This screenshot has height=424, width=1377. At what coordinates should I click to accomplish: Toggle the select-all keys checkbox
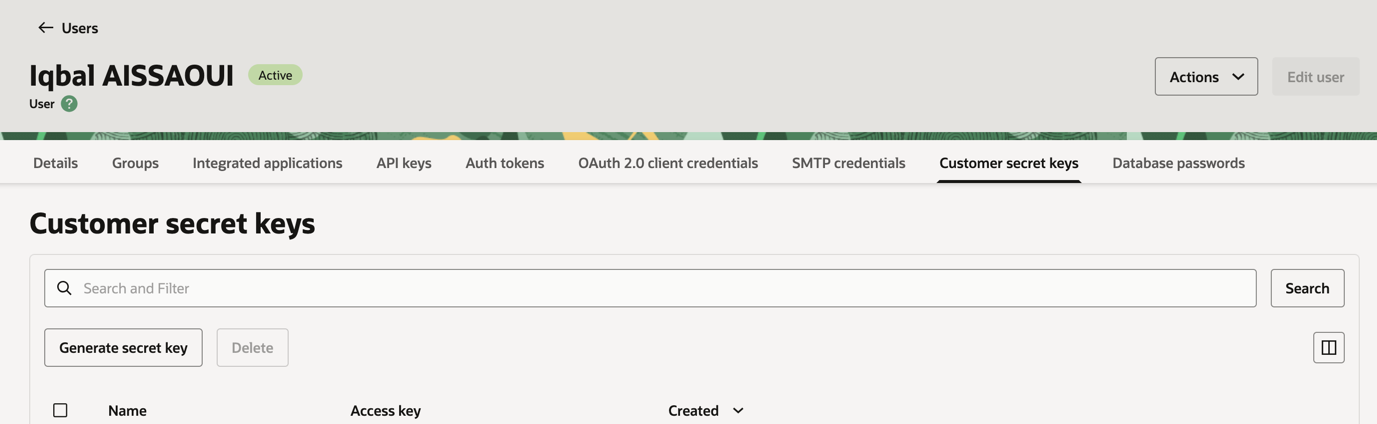pyautogui.click(x=60, y=410)
